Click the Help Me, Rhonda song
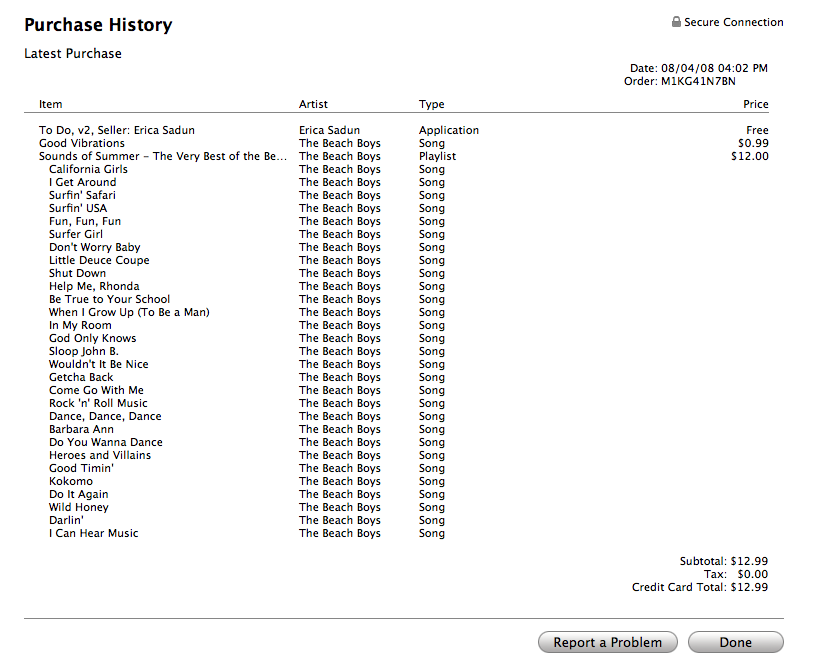Screen dimensions: 817x664 point(94,286)
